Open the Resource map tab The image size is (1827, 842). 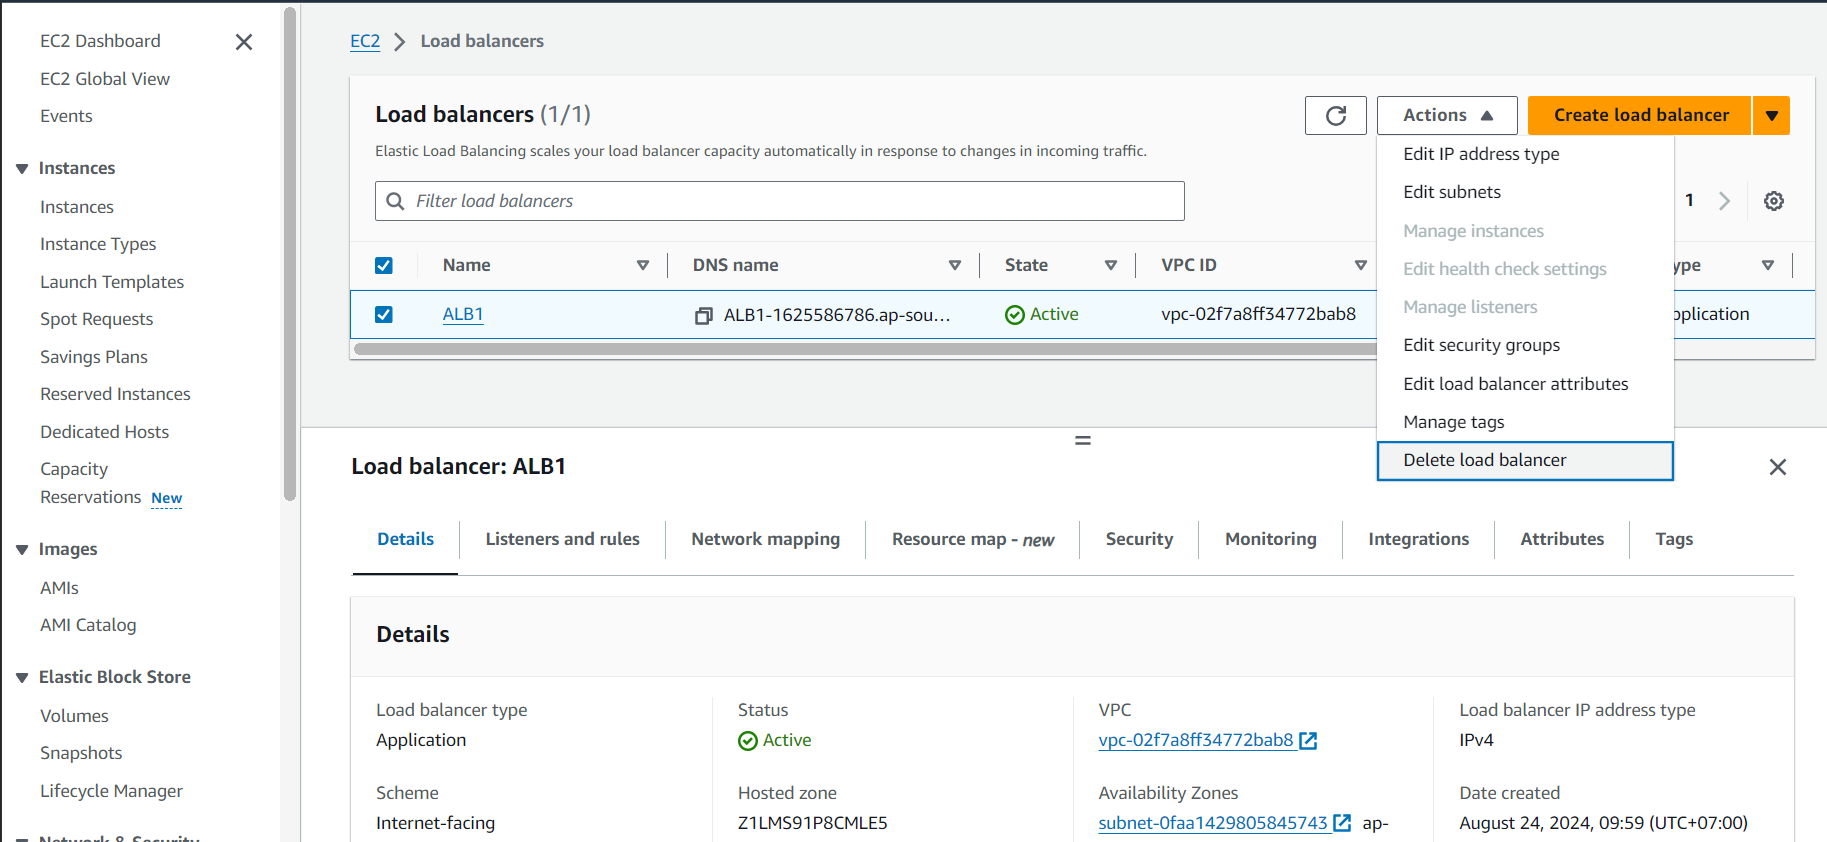point(973,539)
